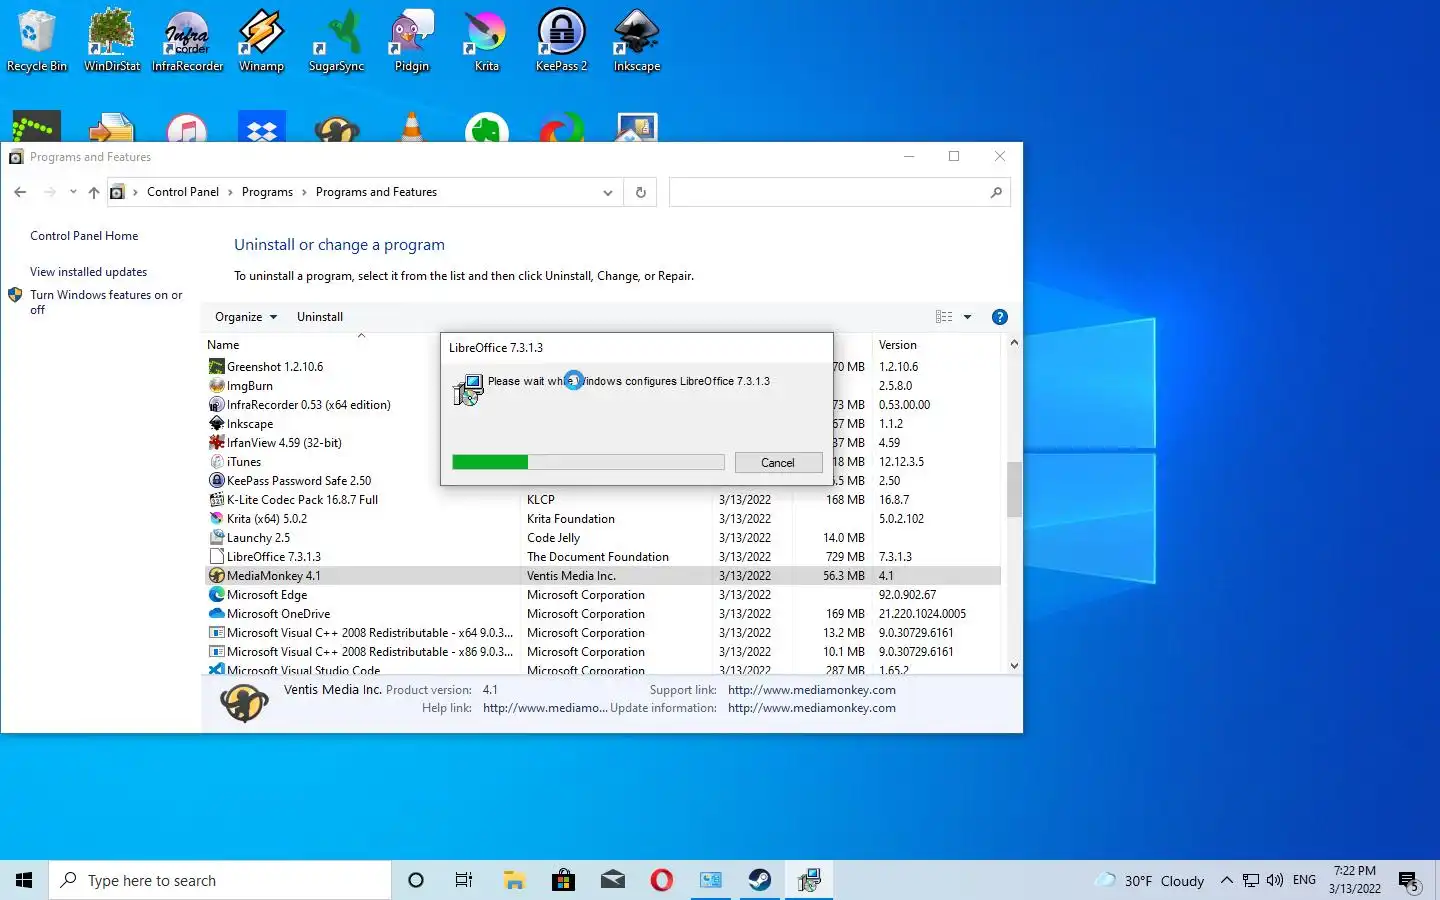Open the Recycle Bin desktop icon
This screenshot has width=1440, height=900.
[37, 40]
